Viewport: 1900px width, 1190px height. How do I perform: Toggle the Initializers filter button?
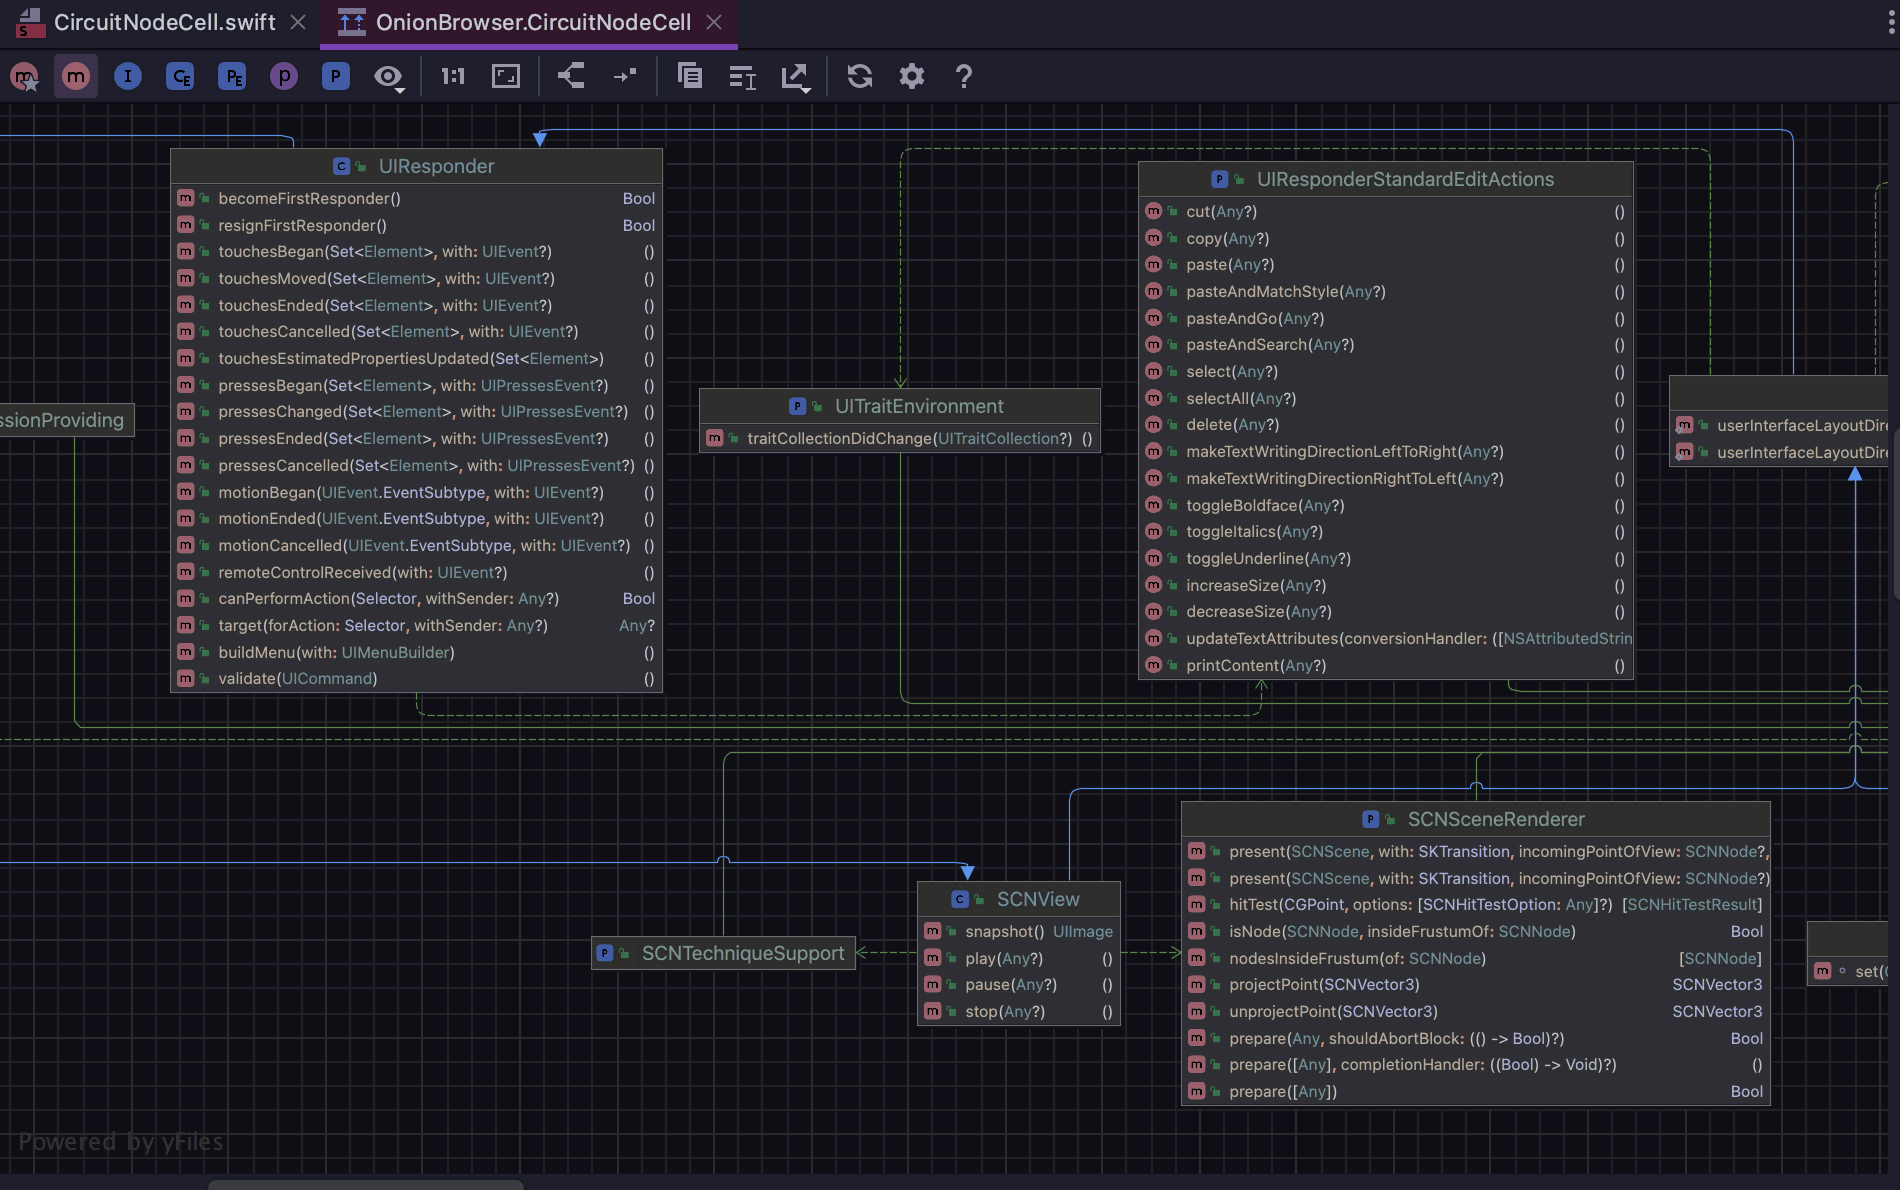click(128, 76)
